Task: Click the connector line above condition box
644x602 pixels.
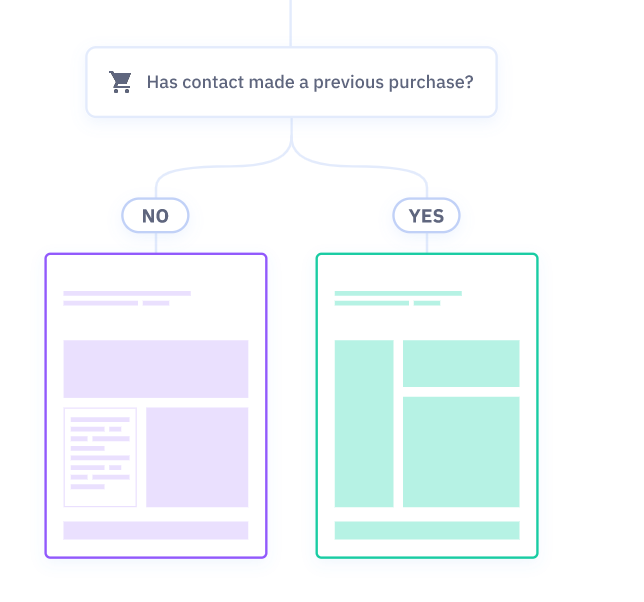Action: [291, 23]
